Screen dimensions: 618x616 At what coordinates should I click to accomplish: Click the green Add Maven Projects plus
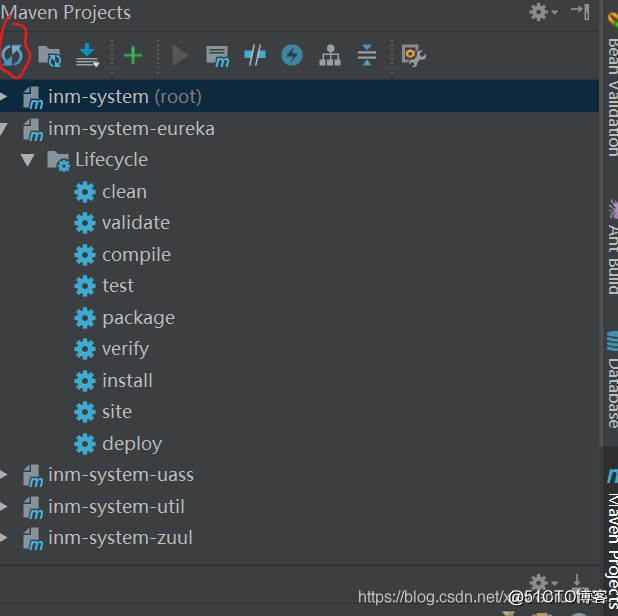(x=133, y=56)
